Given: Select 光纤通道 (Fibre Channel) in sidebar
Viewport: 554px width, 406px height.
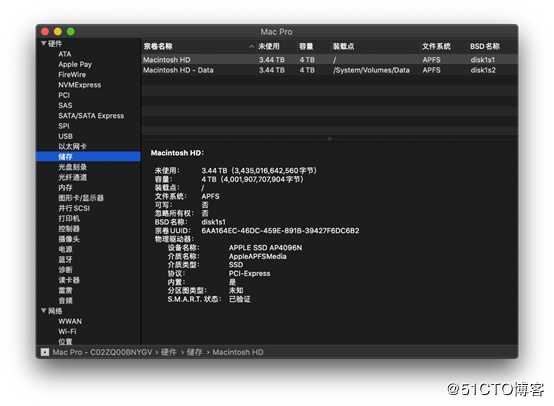Looking at the screenshot, I should 72,177.
